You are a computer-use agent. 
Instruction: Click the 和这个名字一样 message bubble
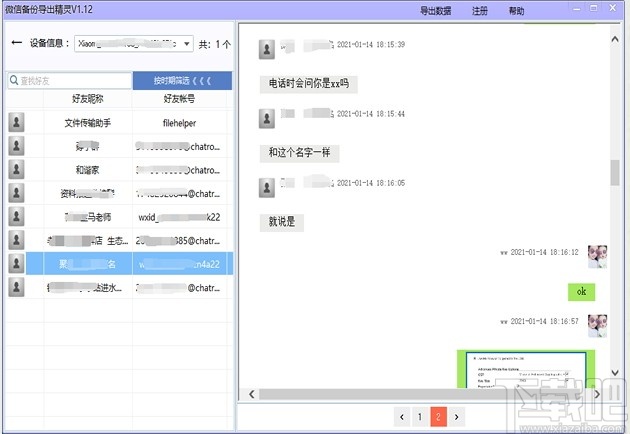pyautogui.click(x=299, y=153)
